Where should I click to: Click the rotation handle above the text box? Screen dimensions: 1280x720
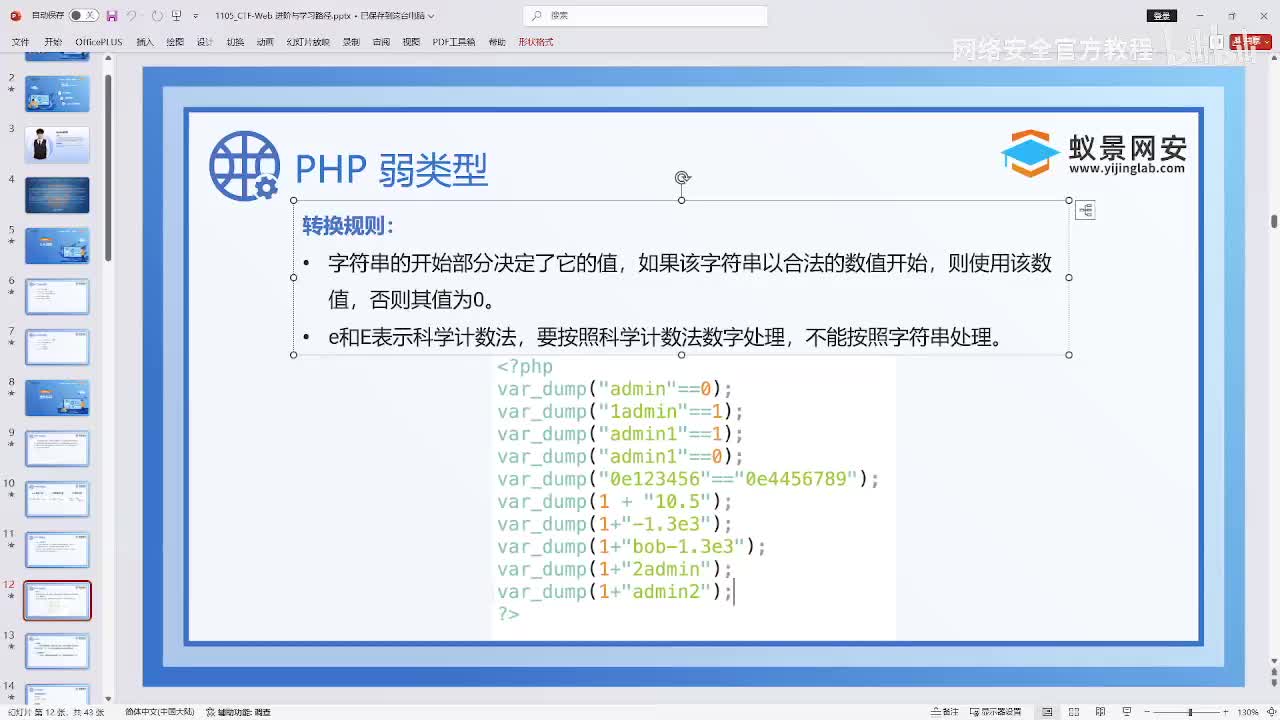682,178
